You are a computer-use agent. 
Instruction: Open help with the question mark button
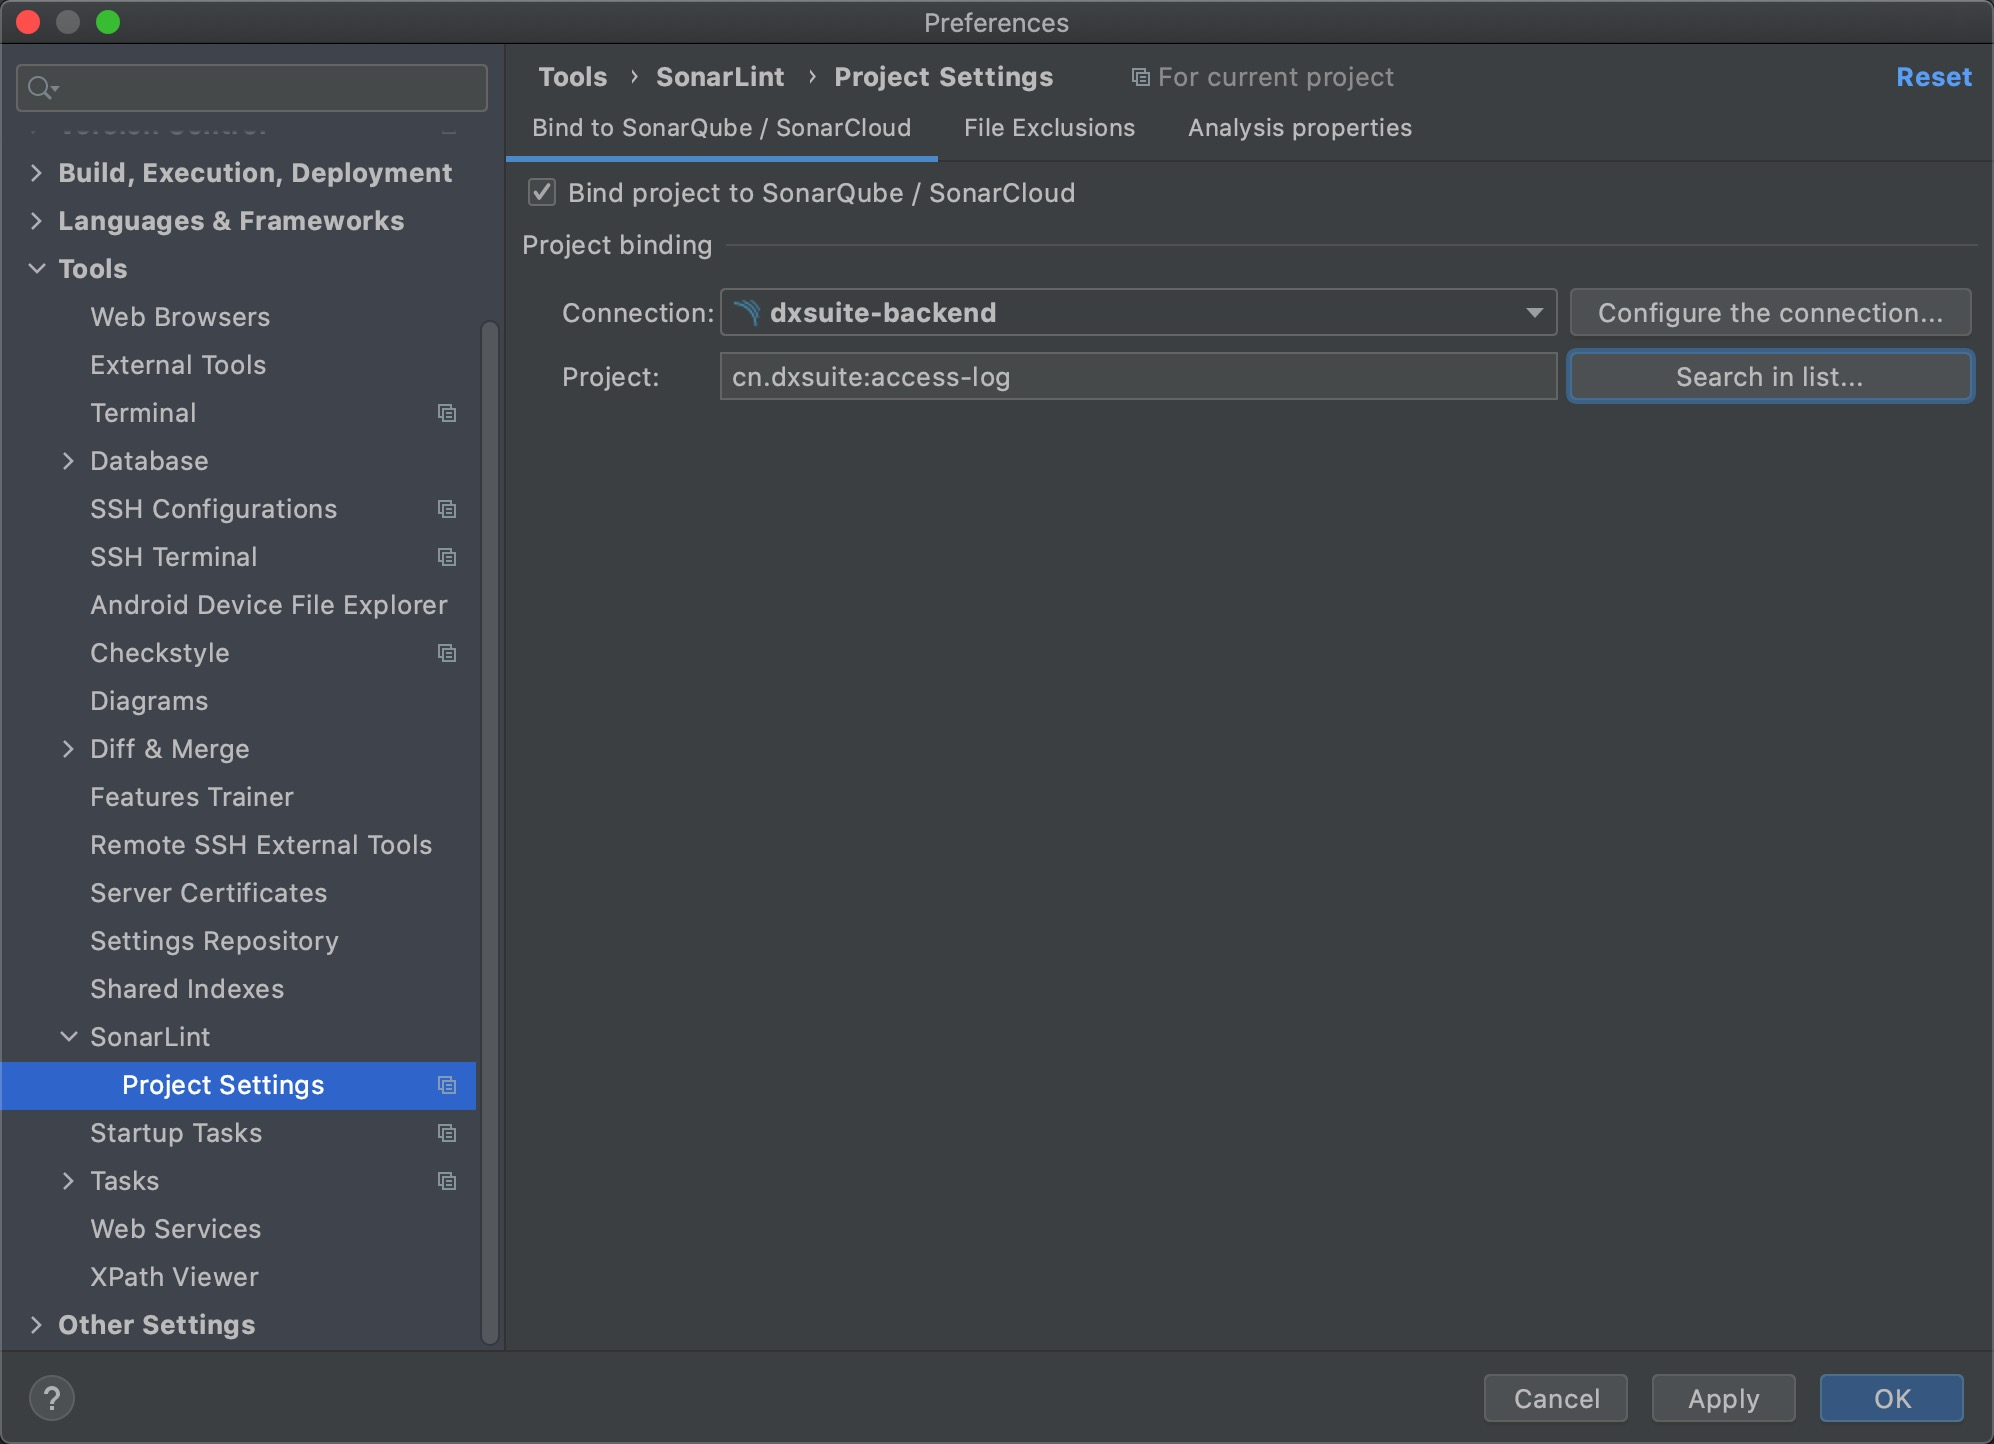[52, 1398]
